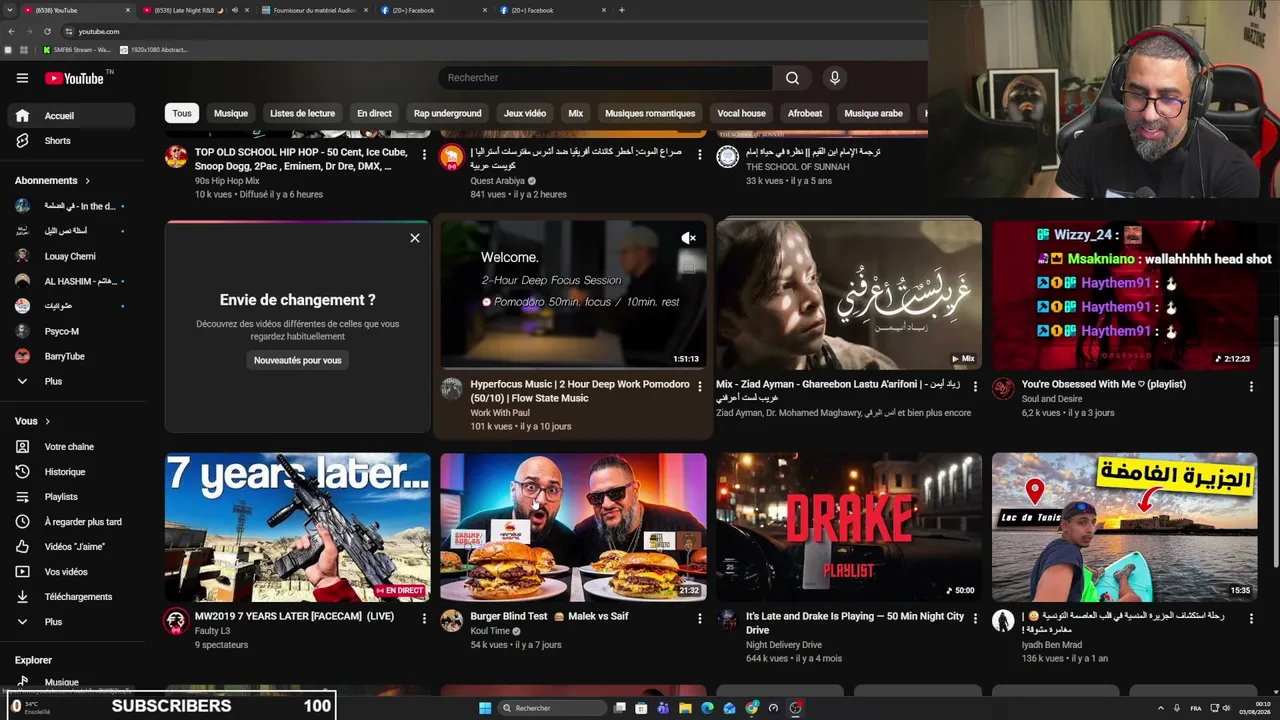Viewport: 1280px width, 720px height.
Task: Open the browser tab search dropdown
Action: click(x=11, y=10)
